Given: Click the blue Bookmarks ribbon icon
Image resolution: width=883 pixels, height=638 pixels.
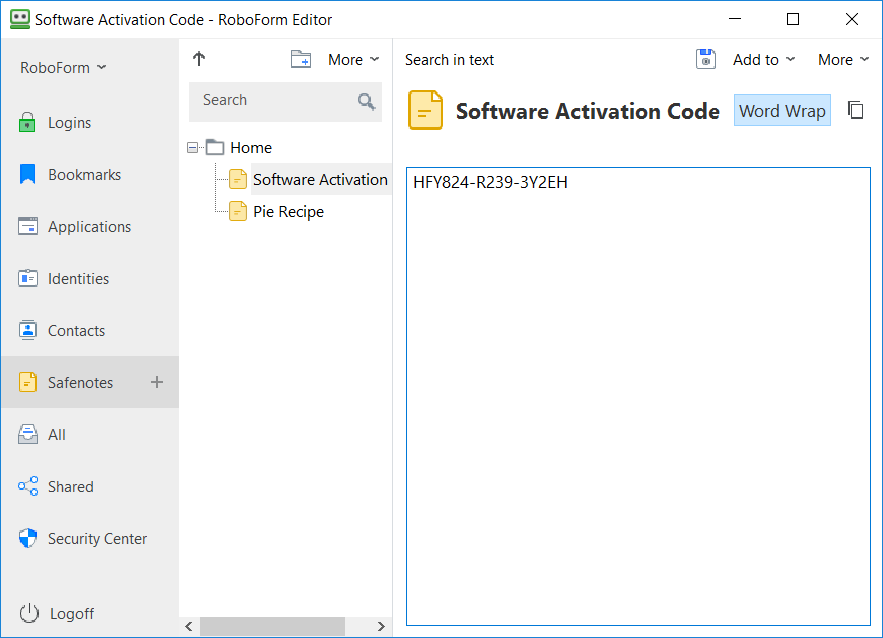Looking at the screenshot, I should point(27,174).
